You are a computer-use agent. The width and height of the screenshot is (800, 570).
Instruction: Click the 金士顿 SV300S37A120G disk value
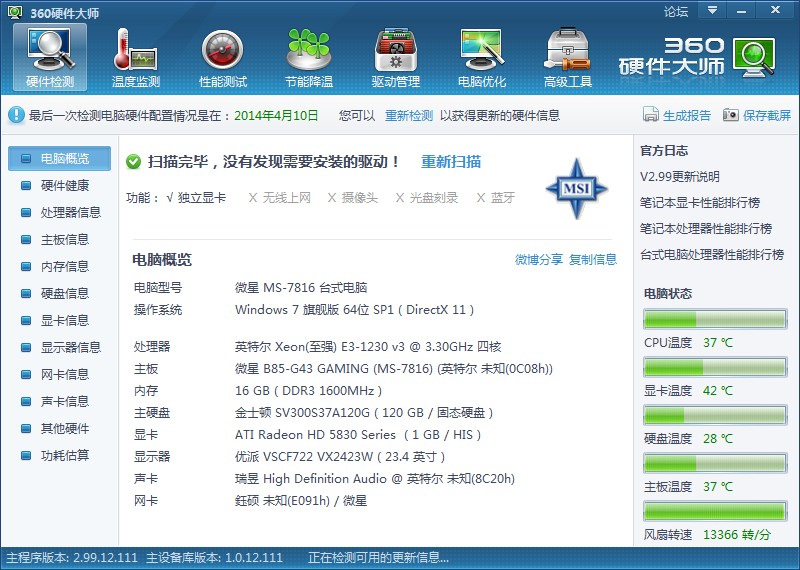(x=364, y=413)
